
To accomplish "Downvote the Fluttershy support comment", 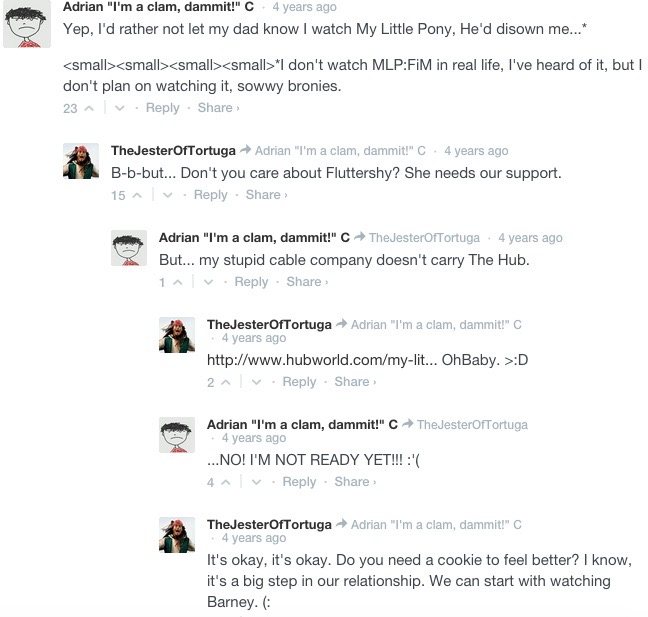I will [x=167, y=195].
